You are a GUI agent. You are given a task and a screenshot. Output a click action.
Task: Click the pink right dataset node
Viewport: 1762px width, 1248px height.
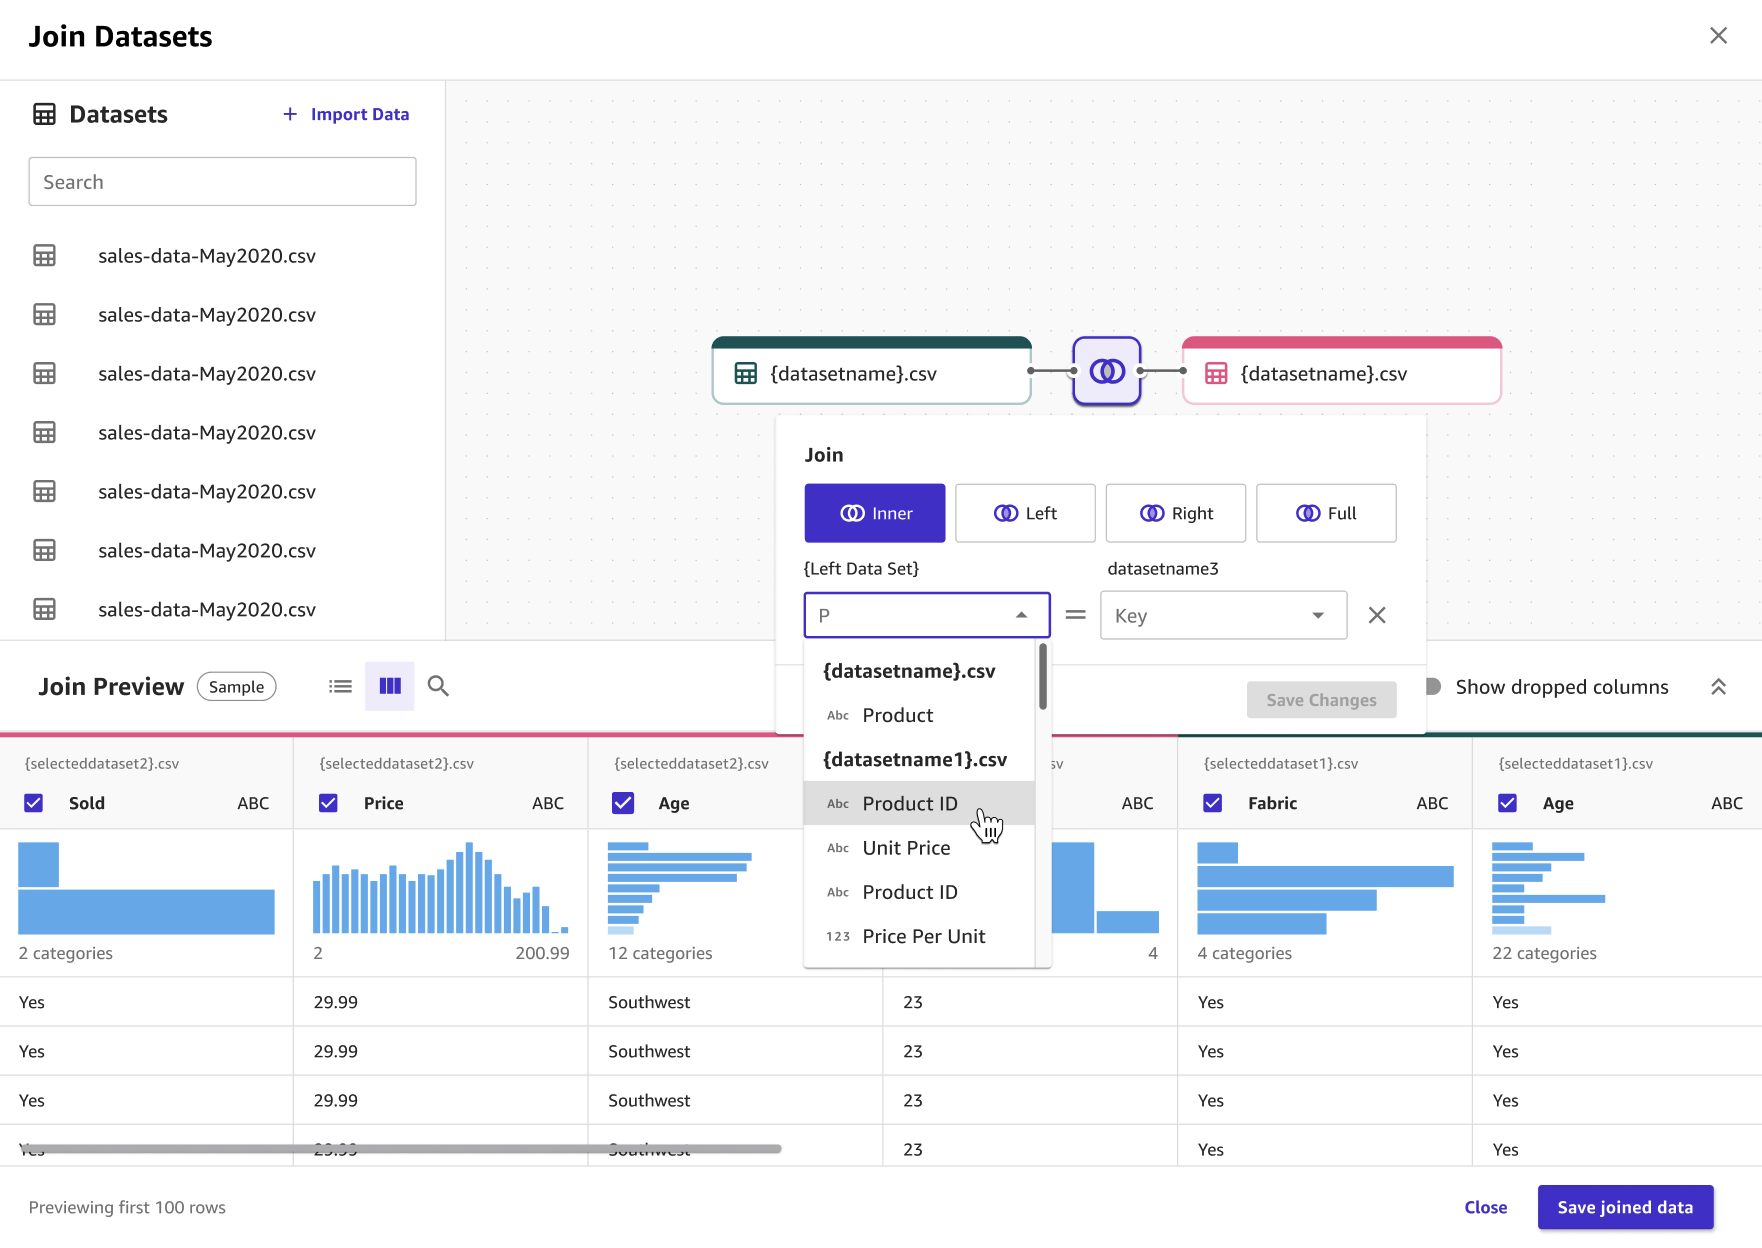pyautogui.click(x=1341, y=373)
